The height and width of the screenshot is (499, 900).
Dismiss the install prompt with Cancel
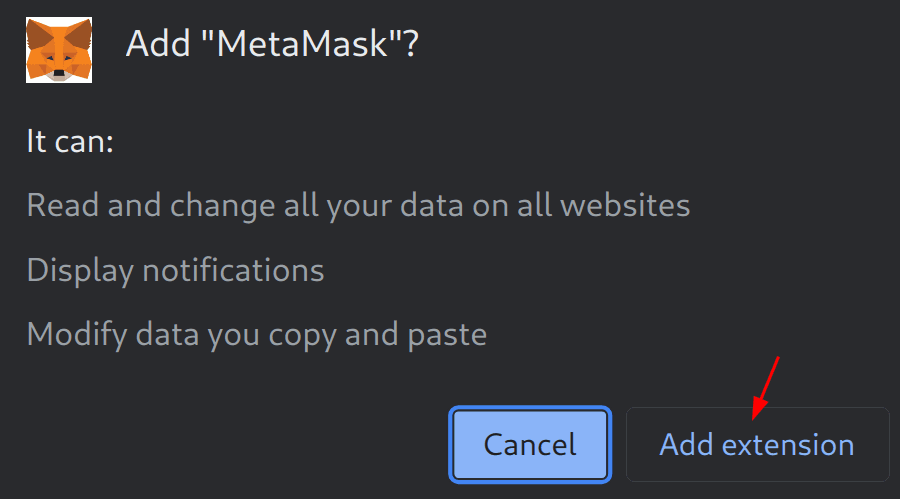click(x=530, y=444)
